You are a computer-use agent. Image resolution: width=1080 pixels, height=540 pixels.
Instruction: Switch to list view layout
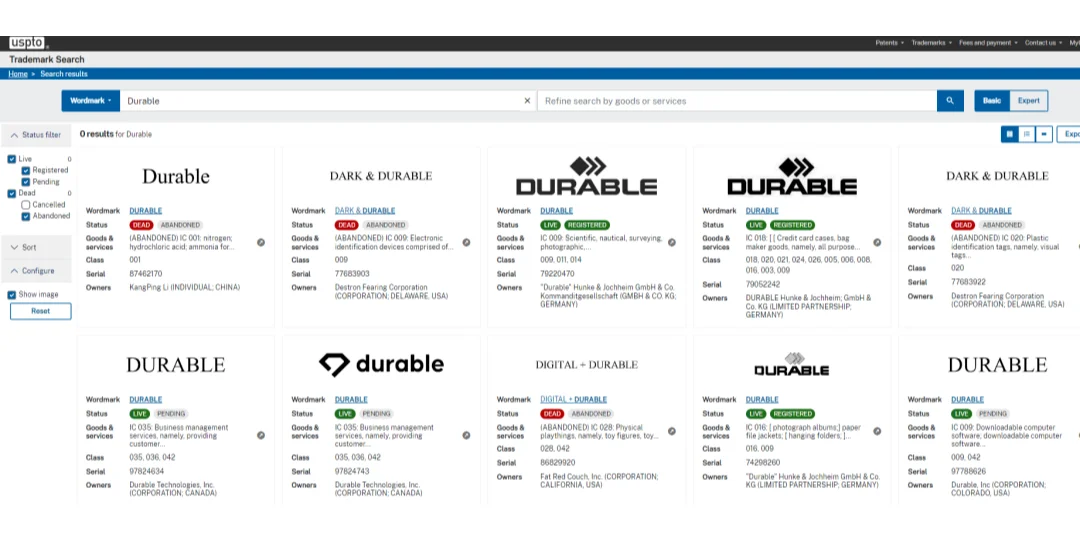pos(1027,134)
